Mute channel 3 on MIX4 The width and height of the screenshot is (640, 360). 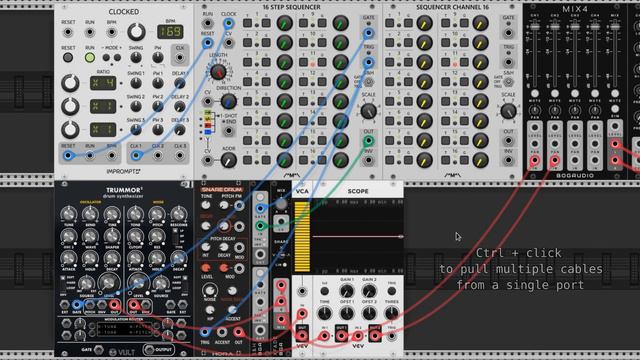(x=575, y=94)
